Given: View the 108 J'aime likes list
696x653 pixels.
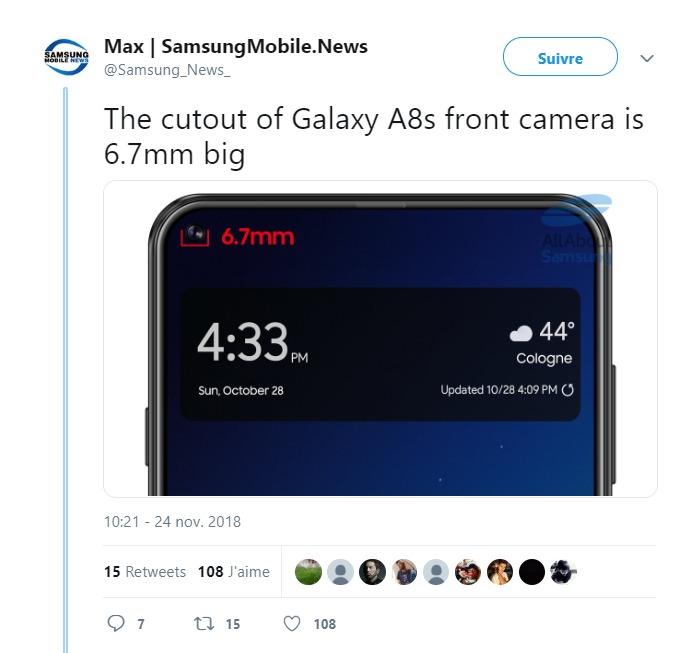Looking at the screenshot, I should (x=233, y=572).
